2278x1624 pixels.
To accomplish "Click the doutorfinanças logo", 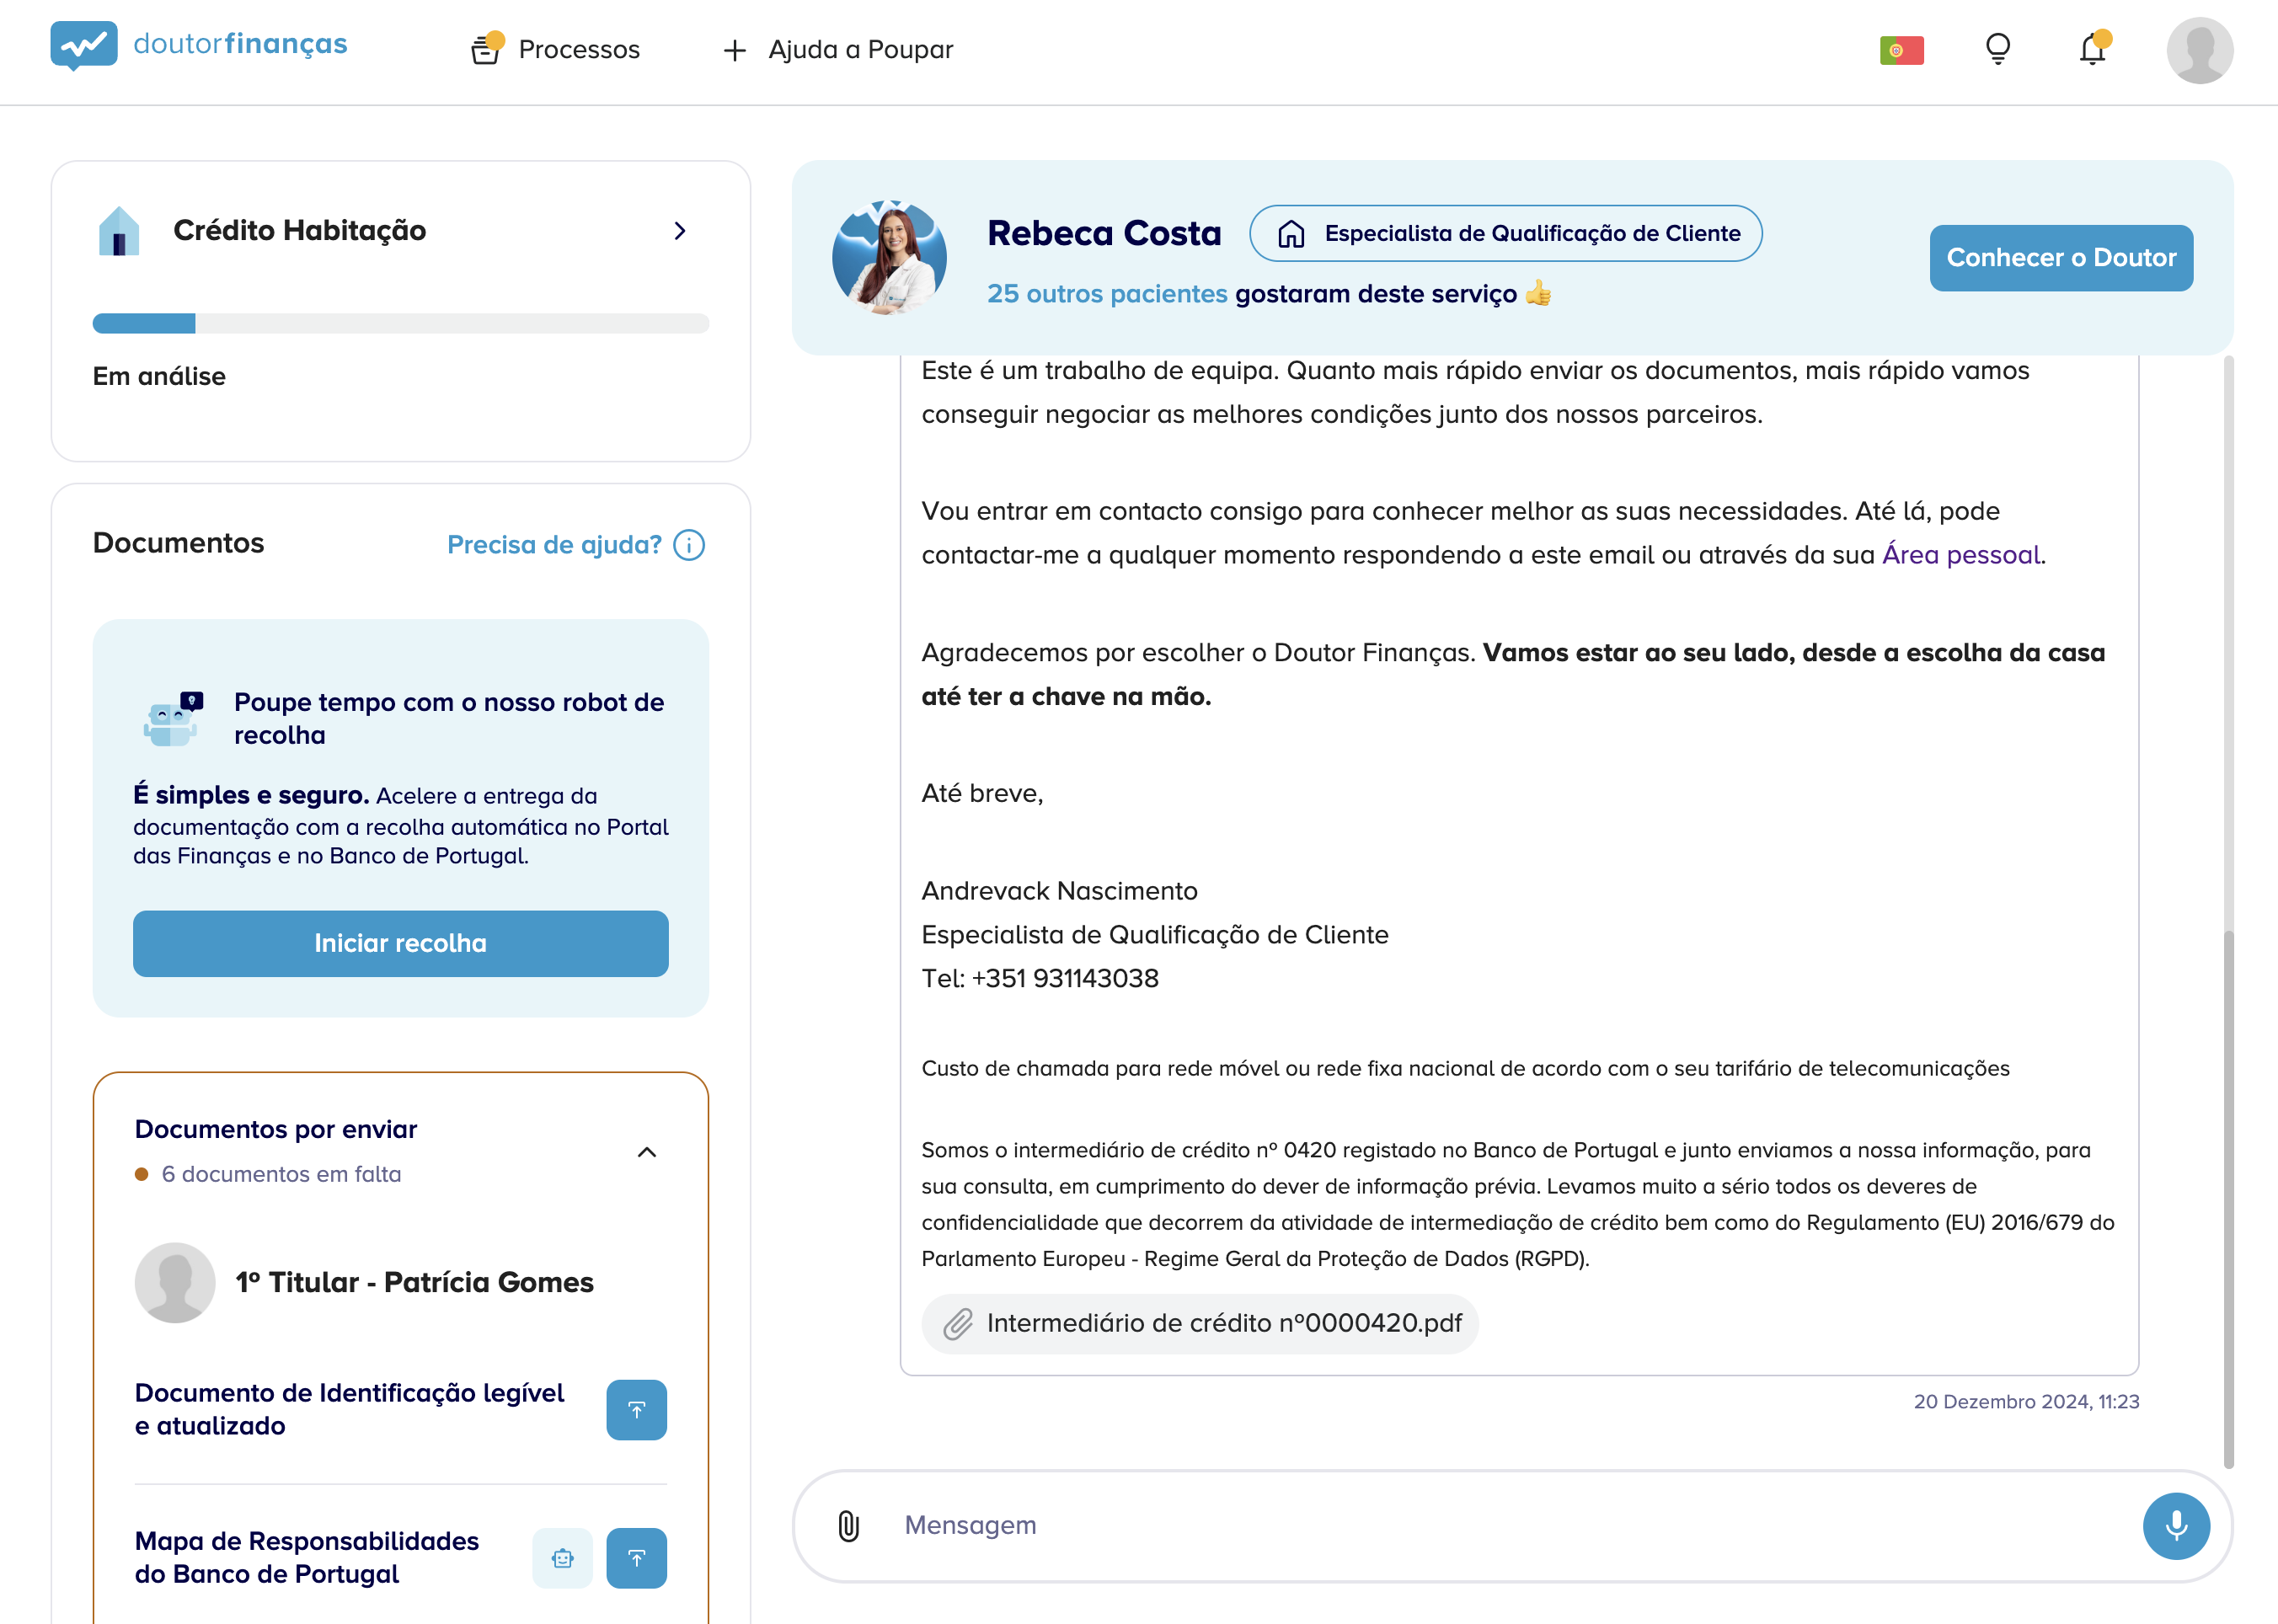I will [x=199, y=46].
